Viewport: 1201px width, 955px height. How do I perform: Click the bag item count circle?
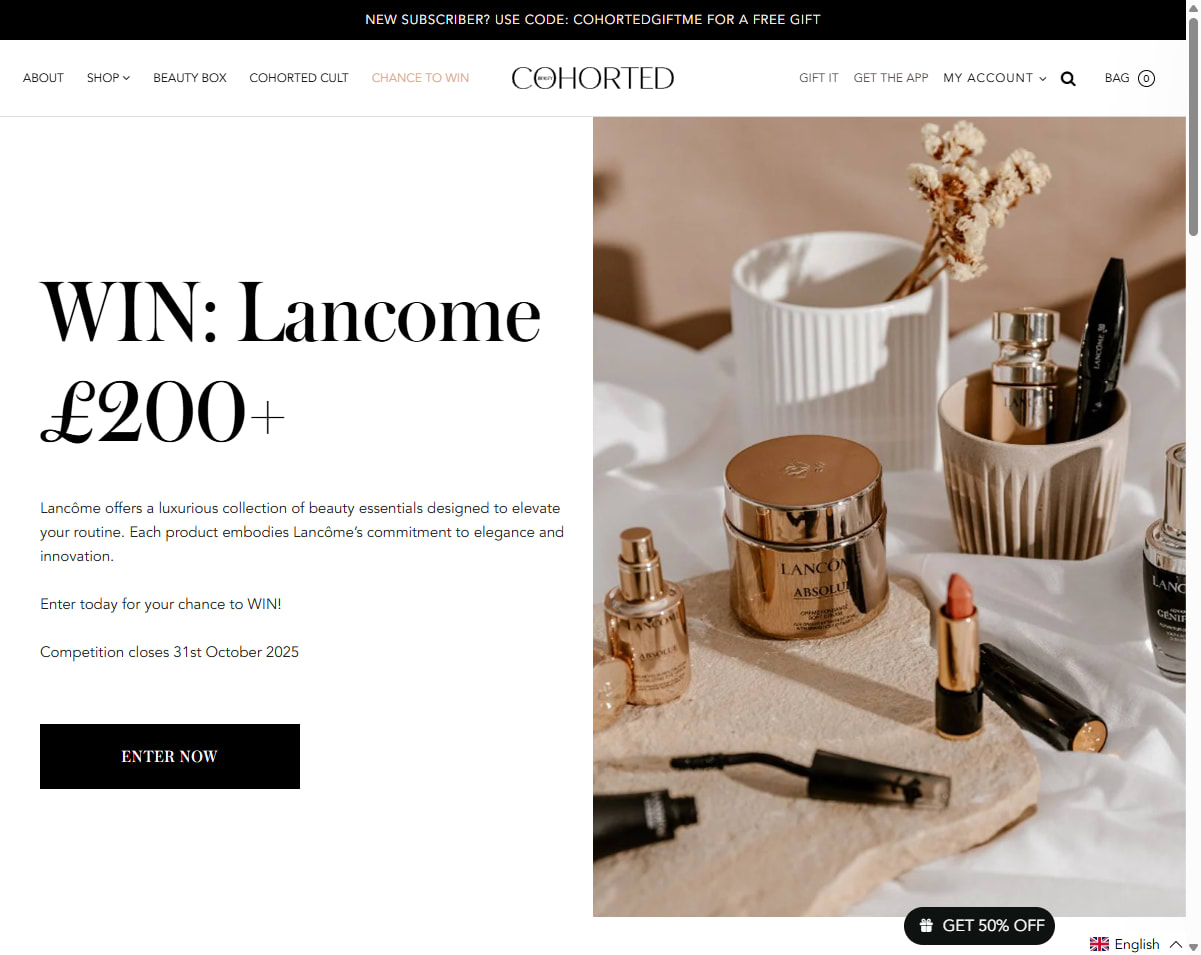(1146, 78)
